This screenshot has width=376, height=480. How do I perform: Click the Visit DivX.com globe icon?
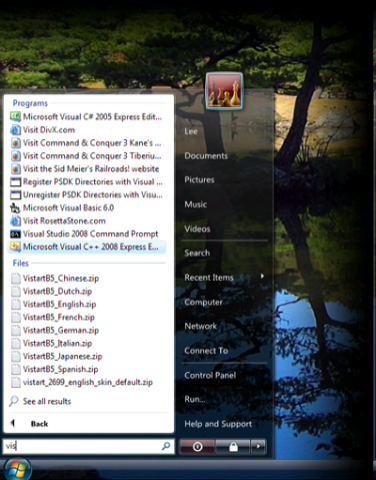point(15,130)
